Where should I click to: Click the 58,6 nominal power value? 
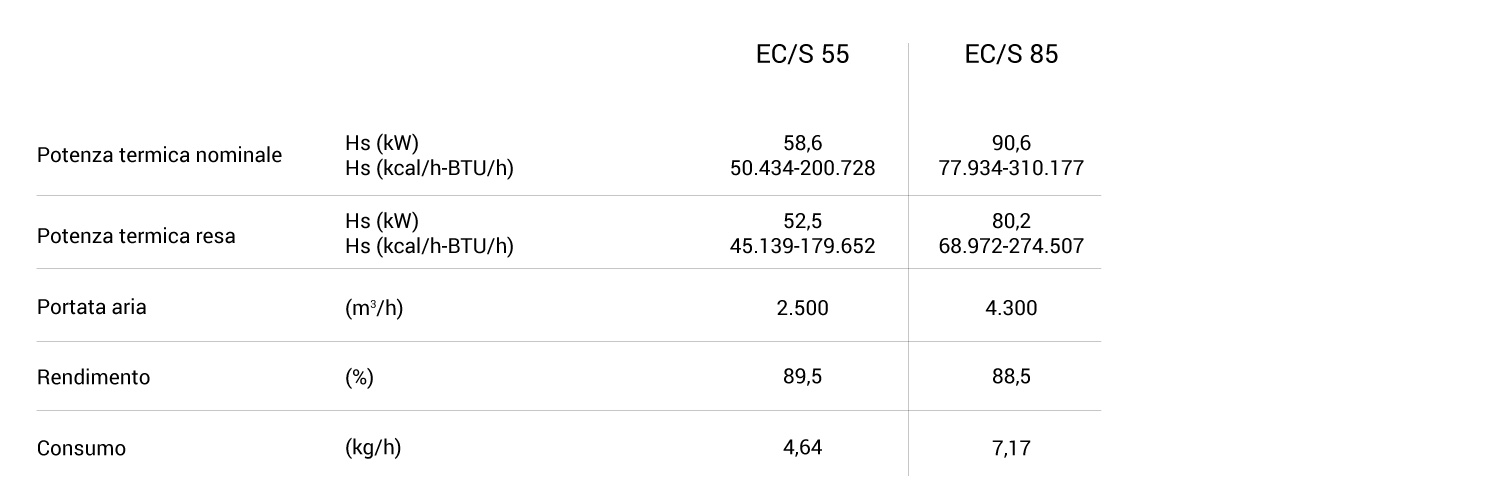click(x=802, y=143)
